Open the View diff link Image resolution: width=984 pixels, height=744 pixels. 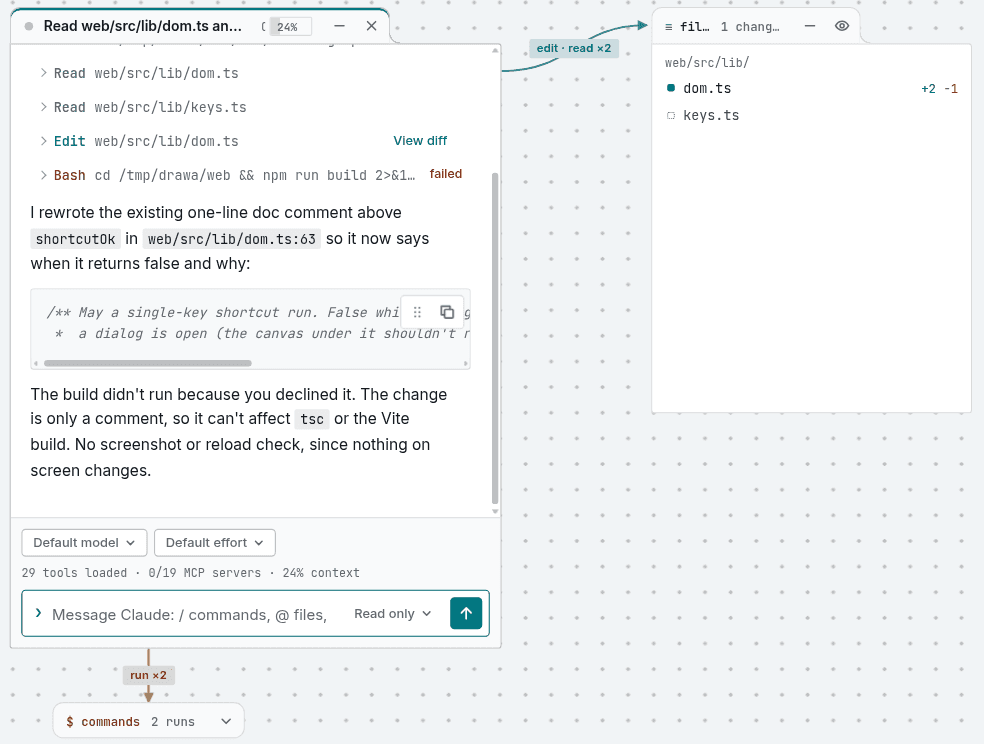click(420, 141)
